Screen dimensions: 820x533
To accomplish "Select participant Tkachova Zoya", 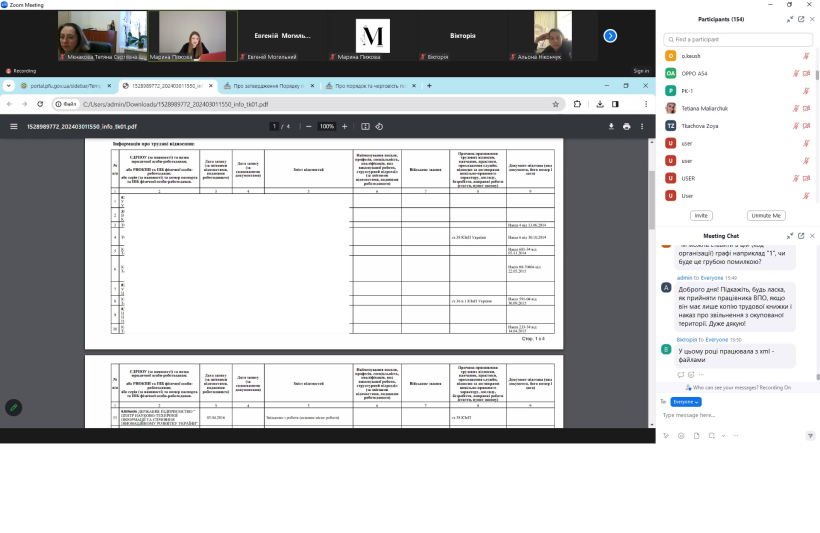I will click(x=736, y=126).
